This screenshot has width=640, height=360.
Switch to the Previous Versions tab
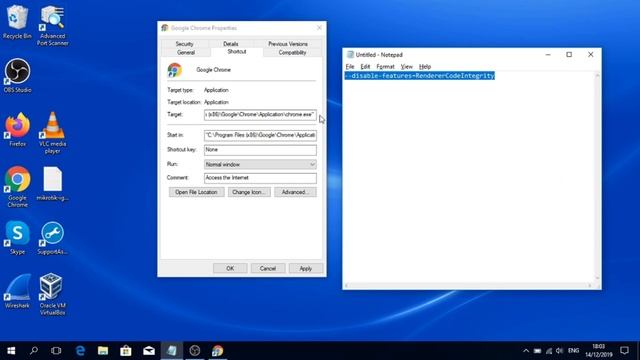point(288,44)
